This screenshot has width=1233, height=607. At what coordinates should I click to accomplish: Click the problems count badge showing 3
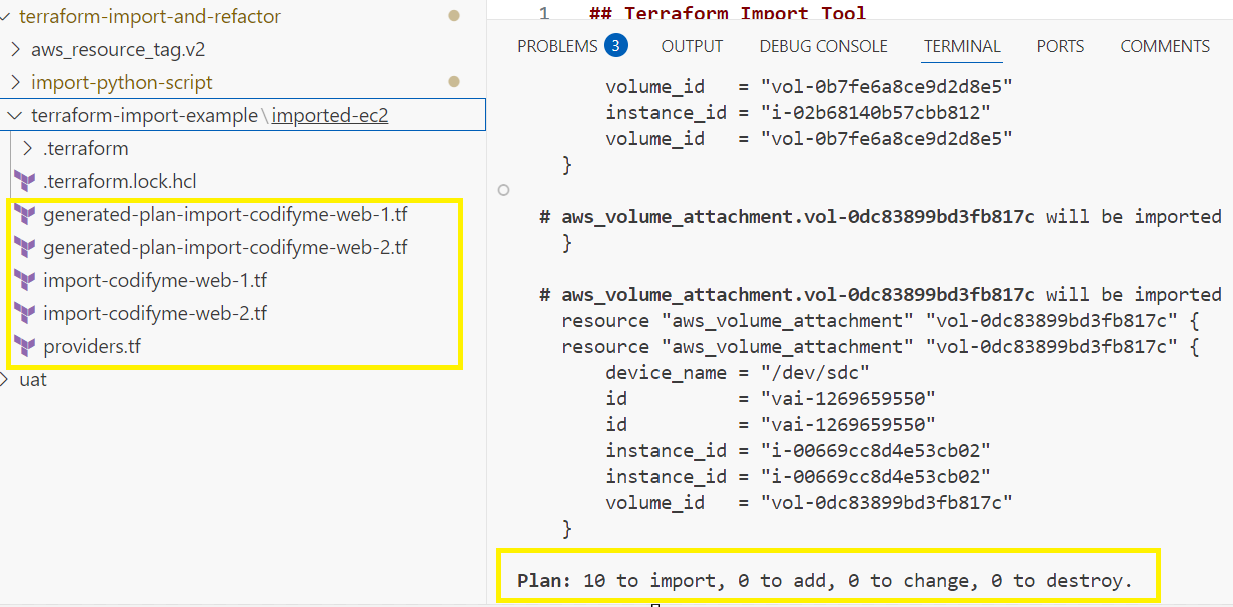pyautogui.click(x=615, y=45)
